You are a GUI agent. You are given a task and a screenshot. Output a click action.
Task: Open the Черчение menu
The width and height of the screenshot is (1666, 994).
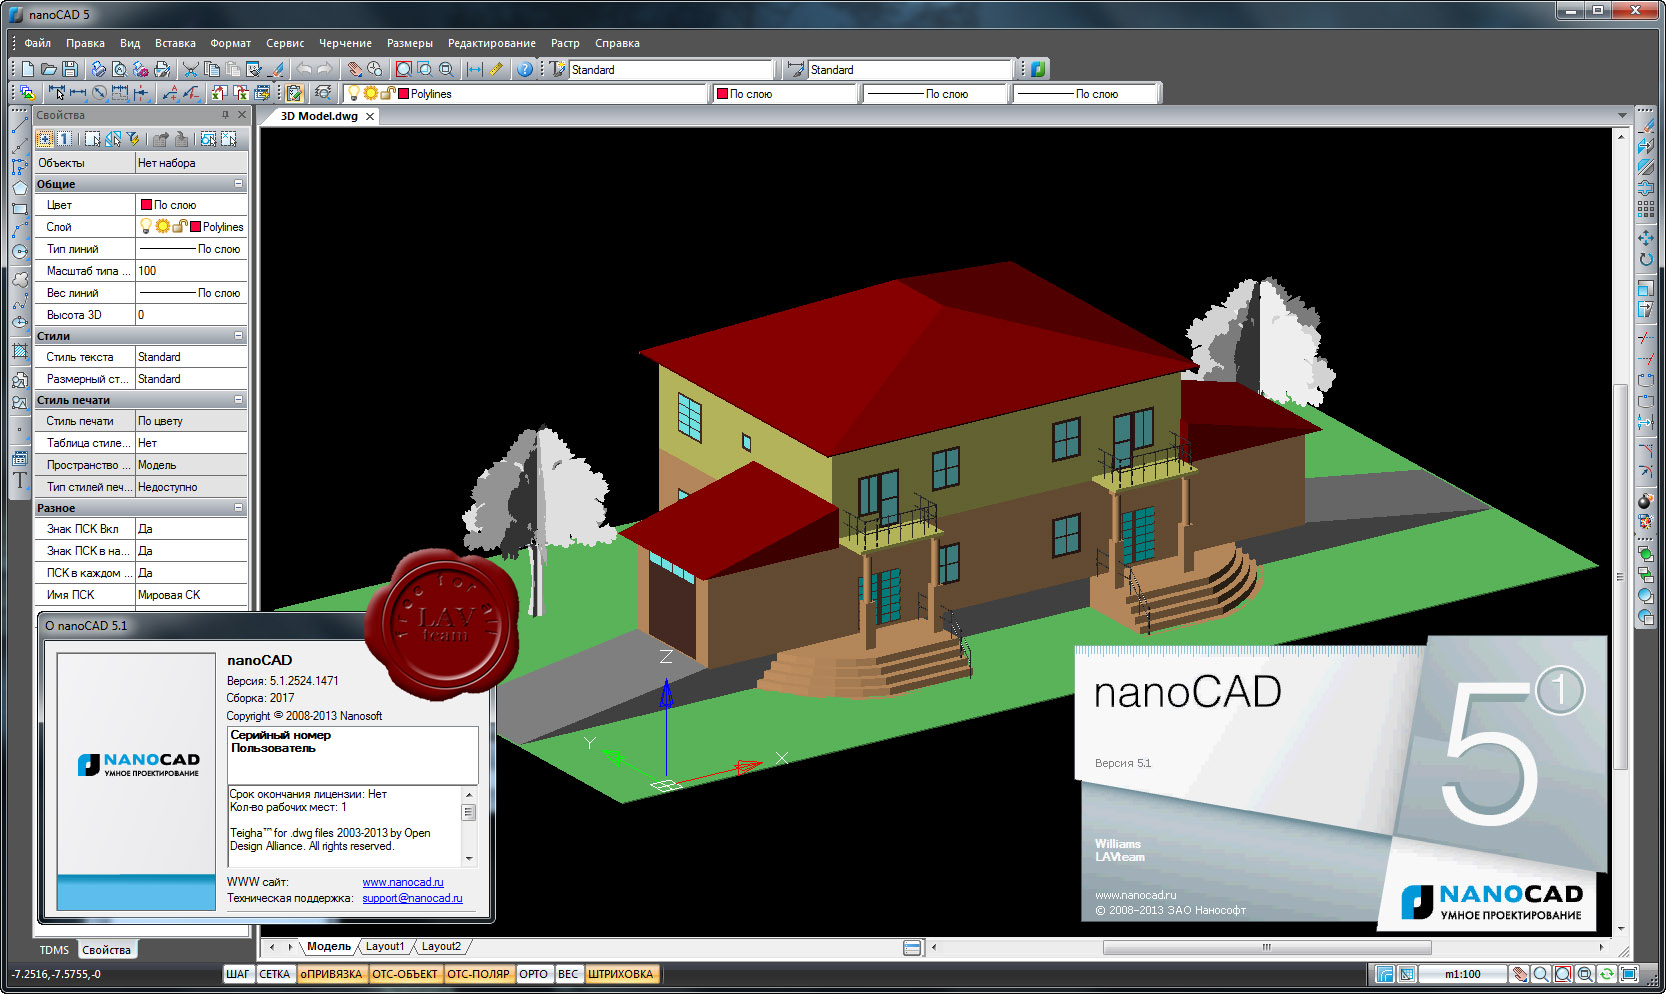[x=345, y=43]
